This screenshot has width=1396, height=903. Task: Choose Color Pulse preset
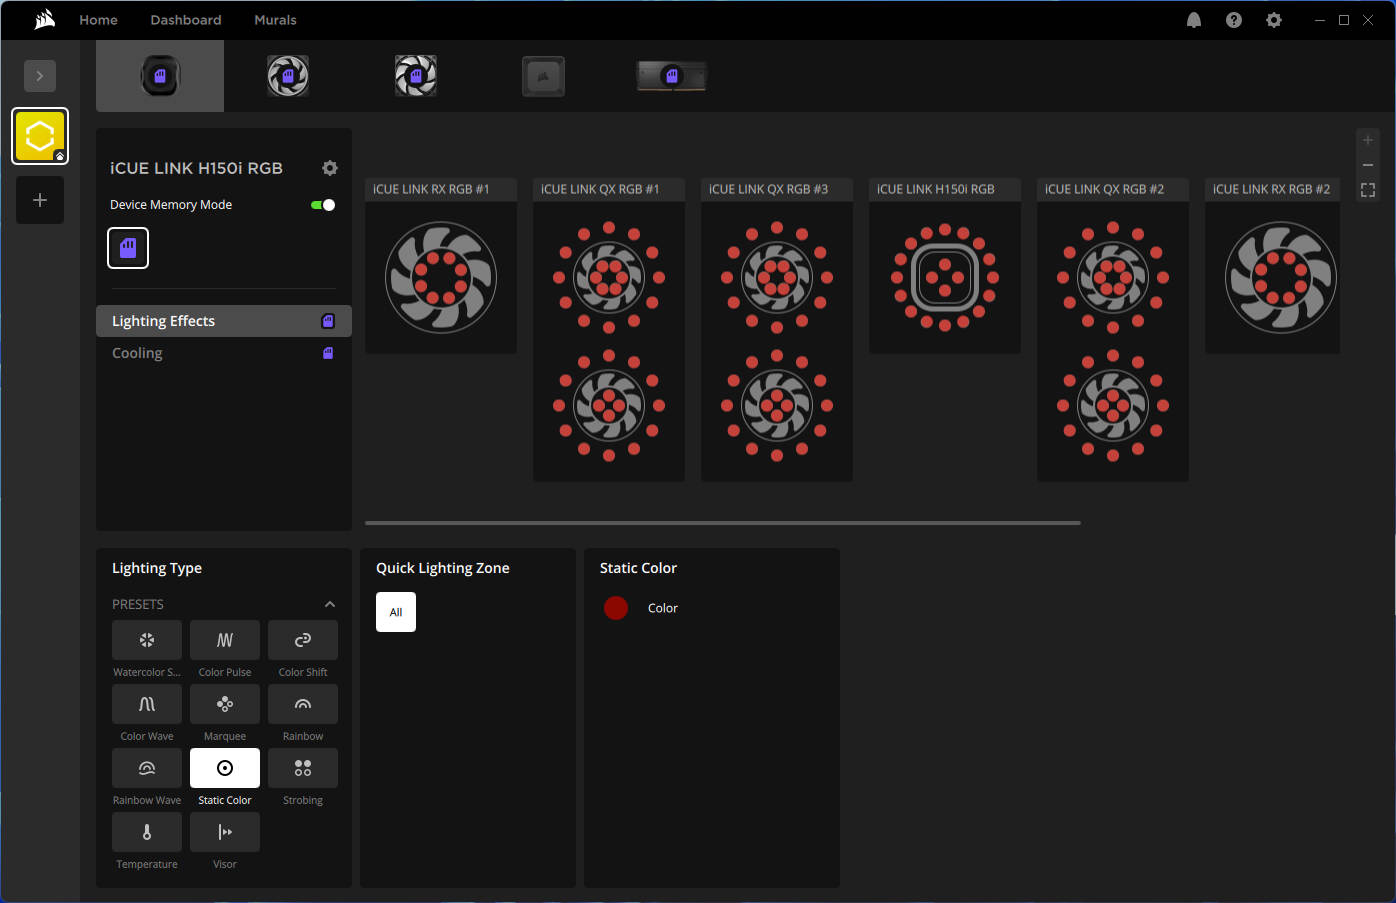pos(225,640)
